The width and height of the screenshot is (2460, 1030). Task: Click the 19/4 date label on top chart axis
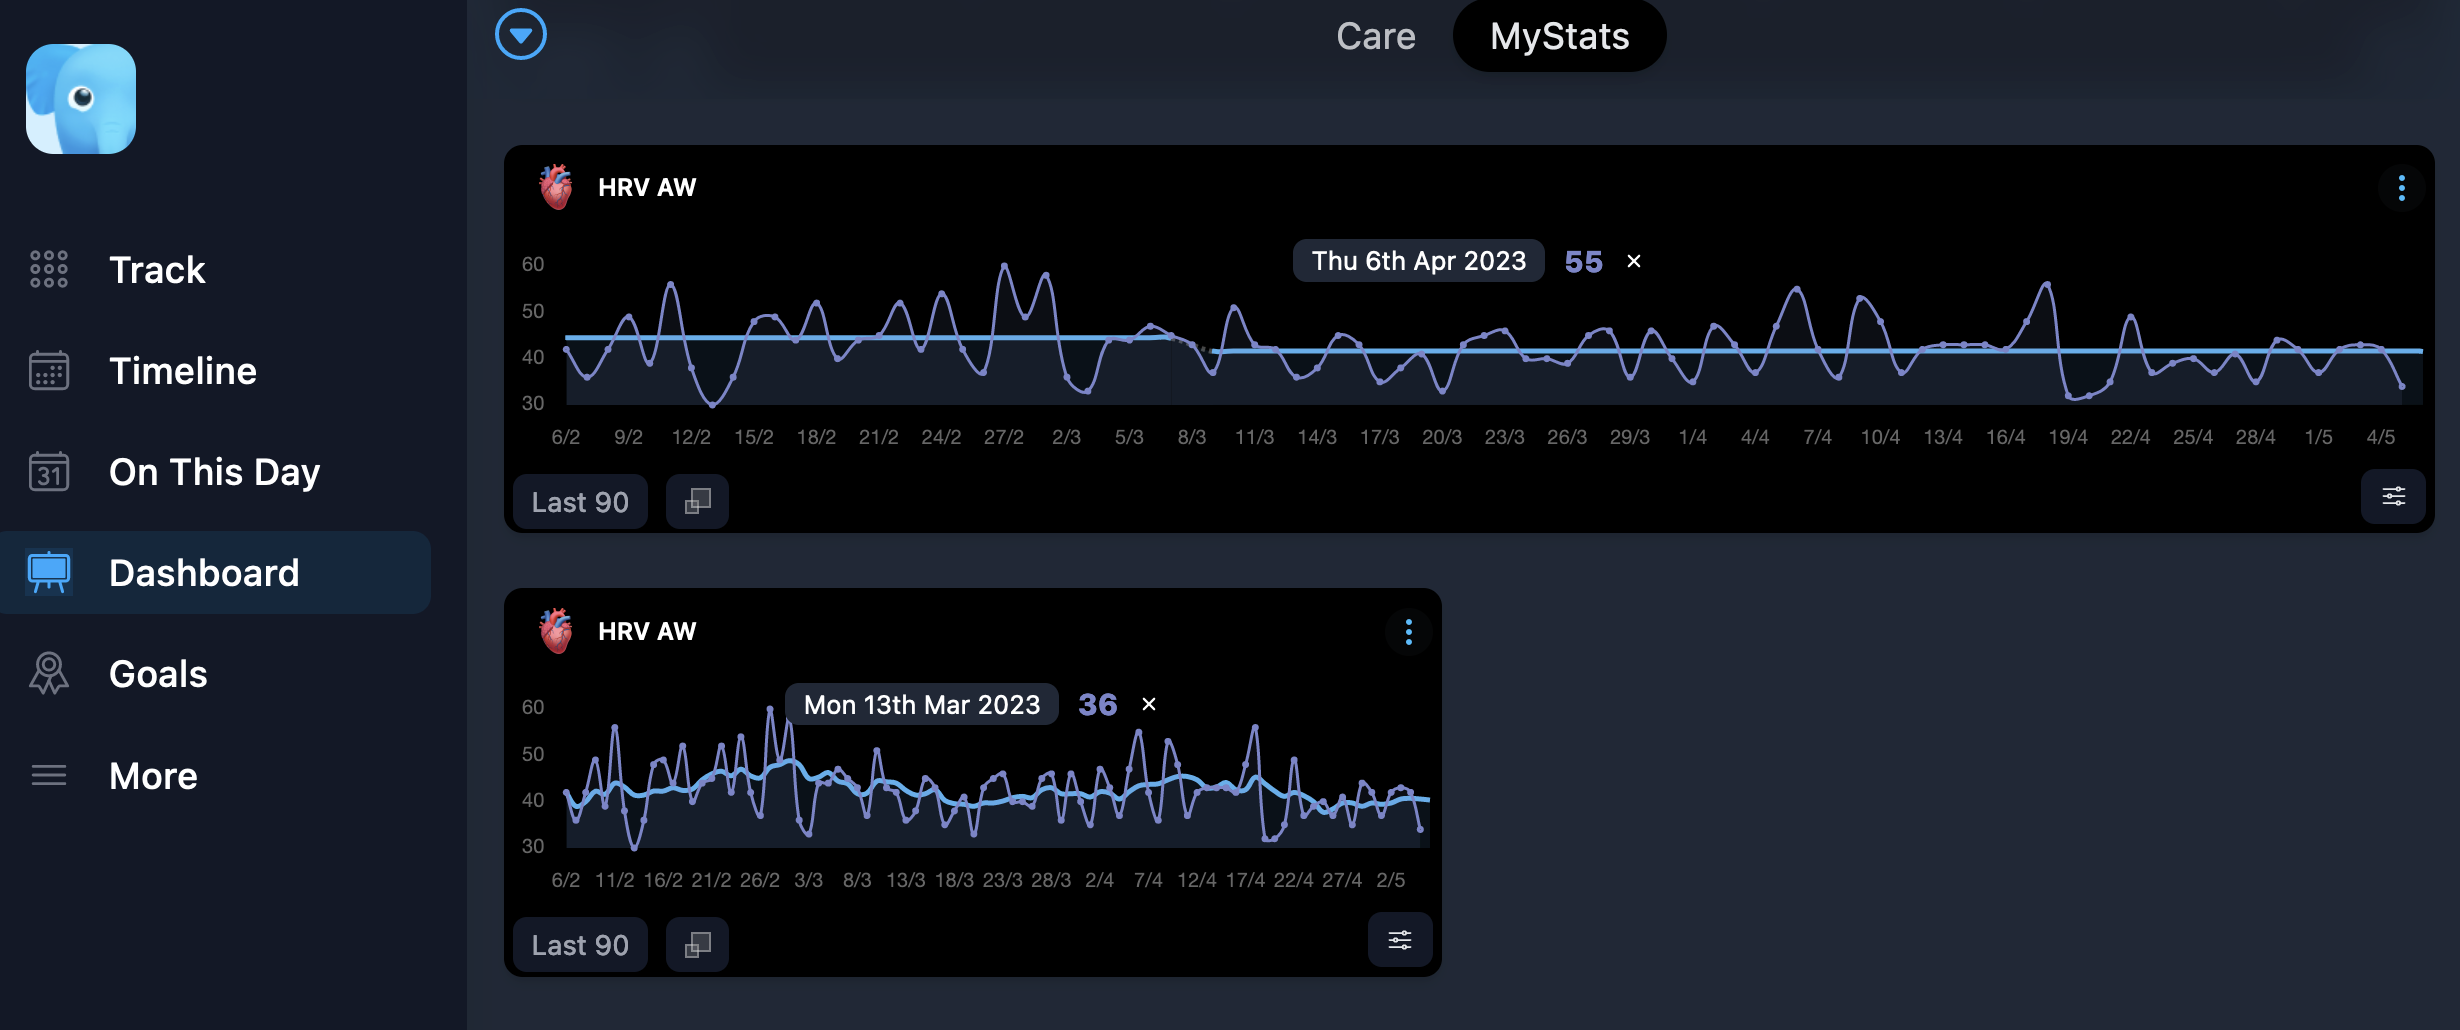2067,437
